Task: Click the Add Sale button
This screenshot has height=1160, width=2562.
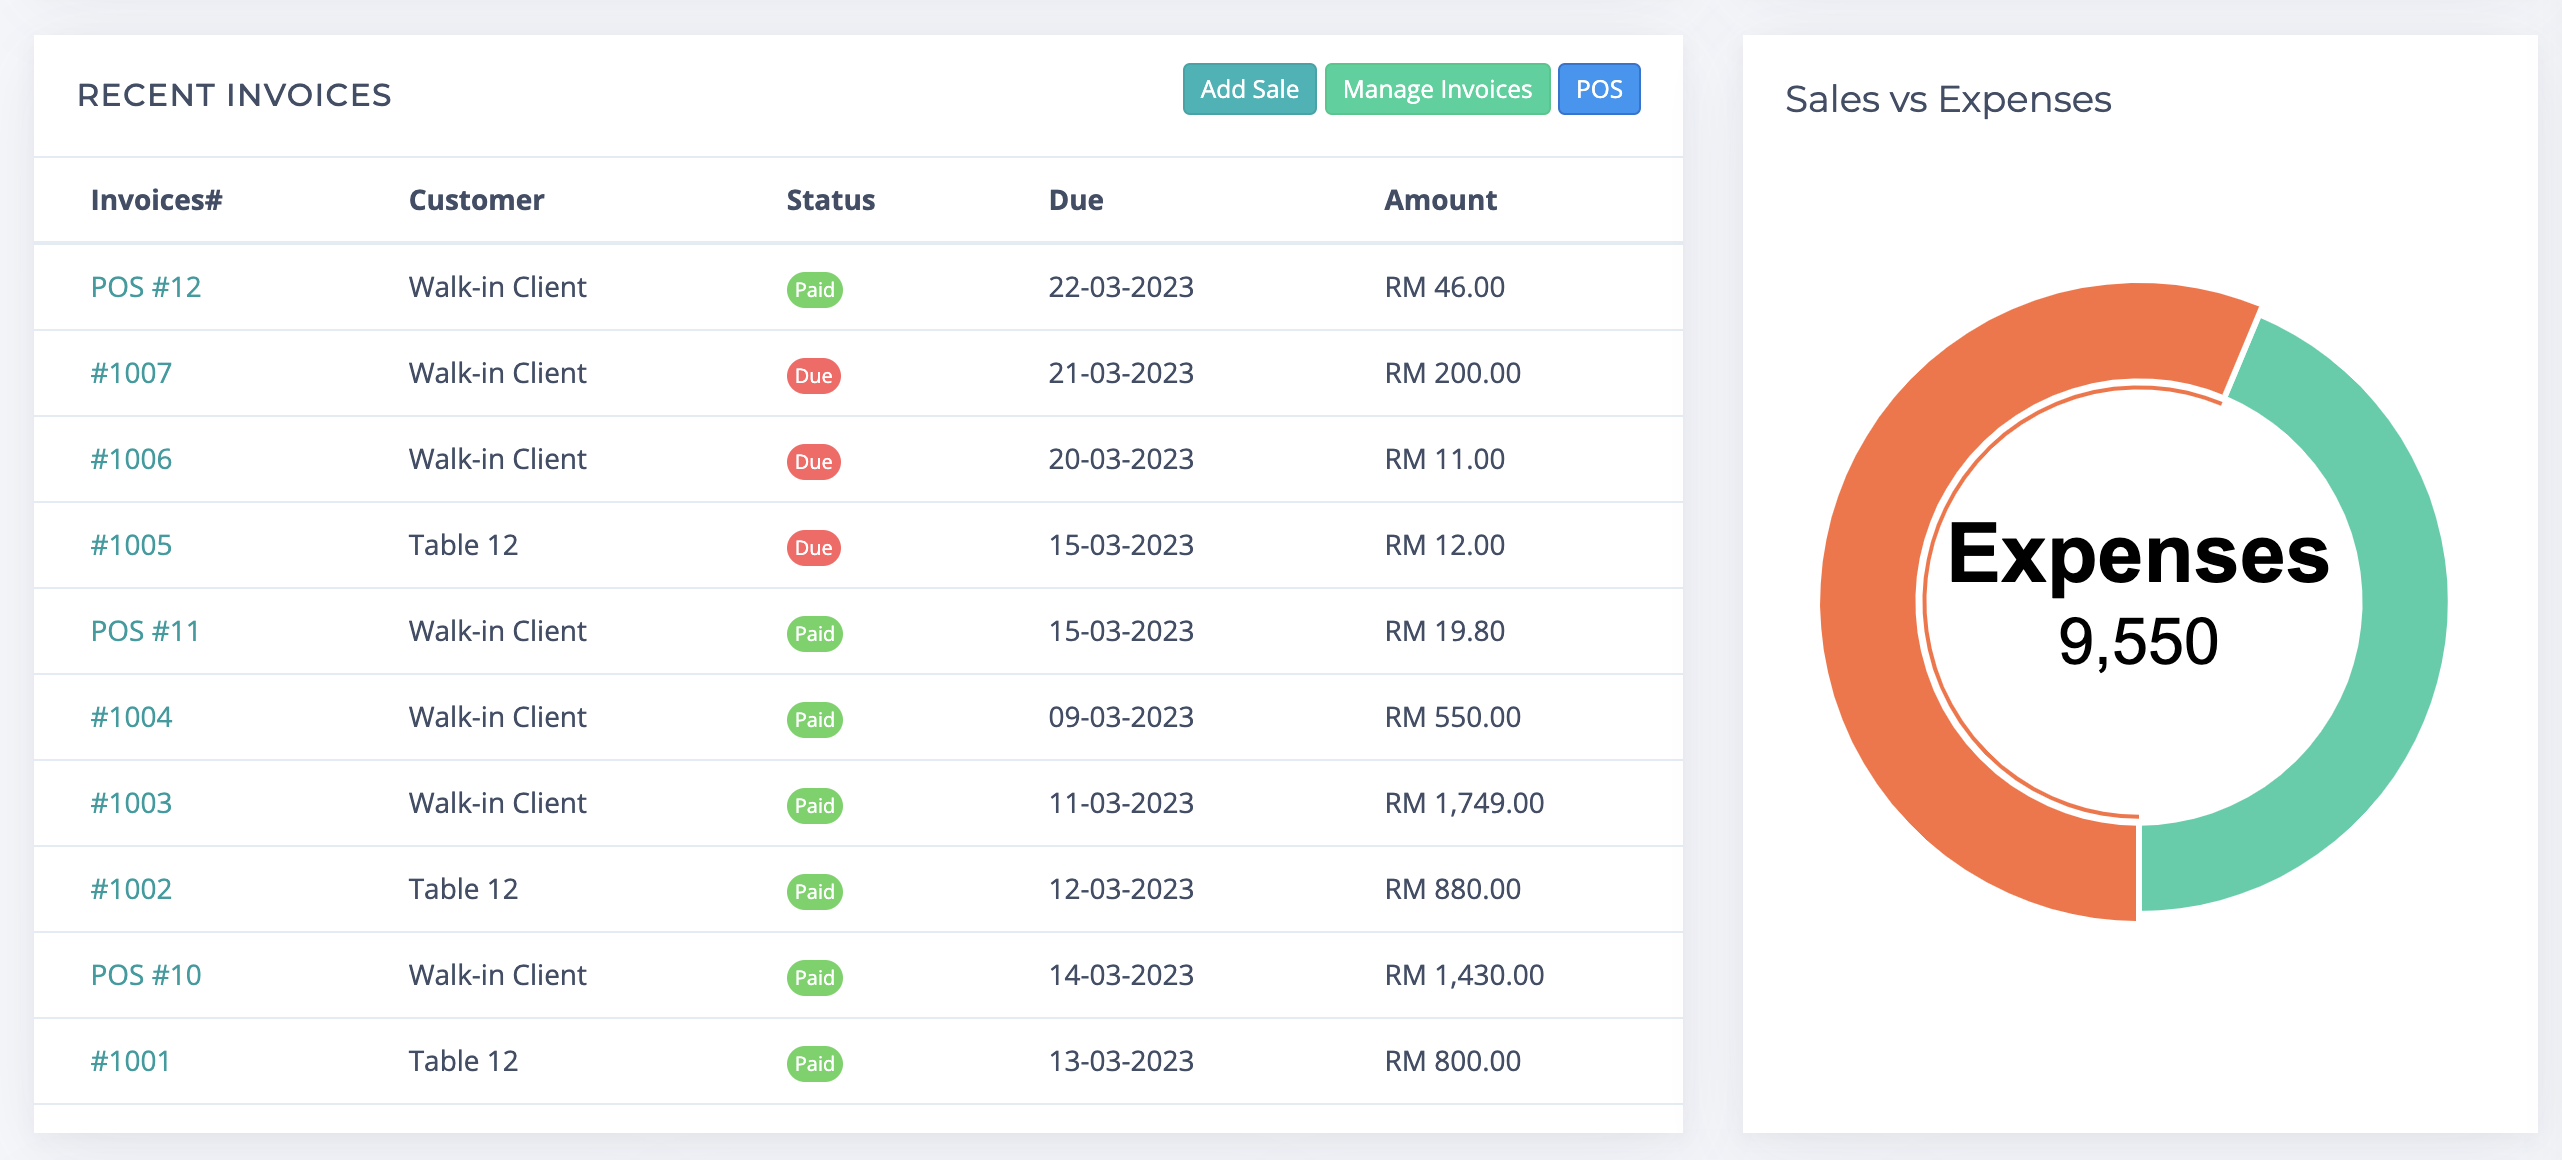Action: pos(1249,89)
